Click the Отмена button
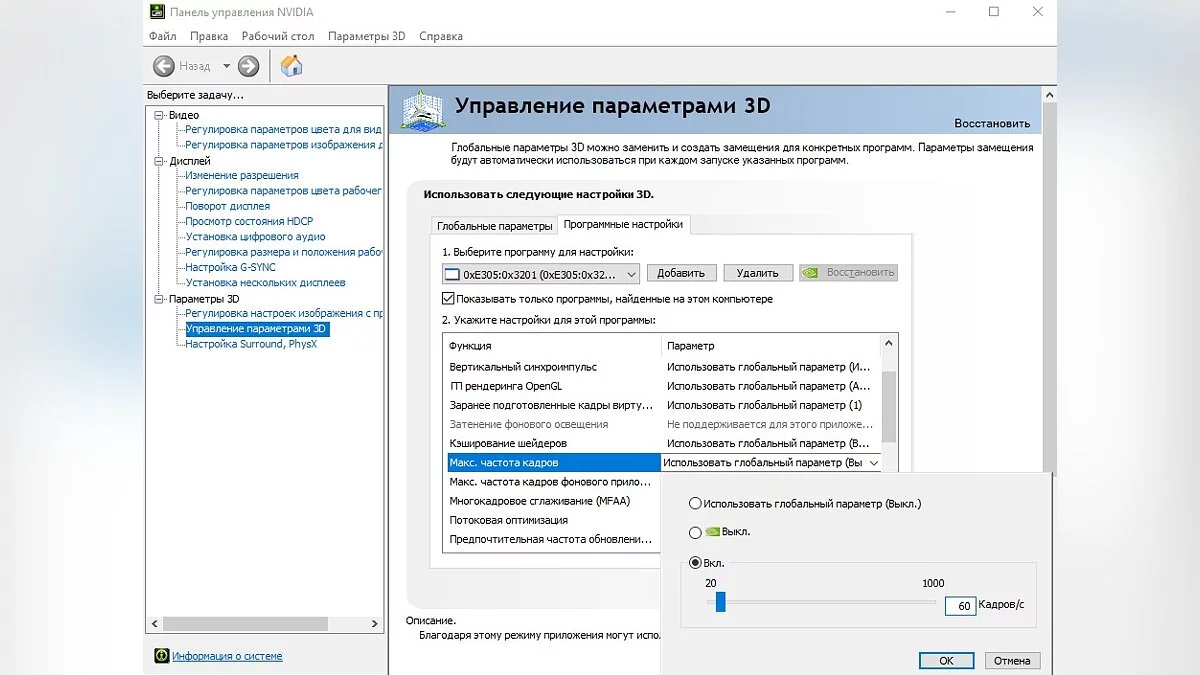The width and height of the screenshot is (1200, 675). tap(1013, 660)
